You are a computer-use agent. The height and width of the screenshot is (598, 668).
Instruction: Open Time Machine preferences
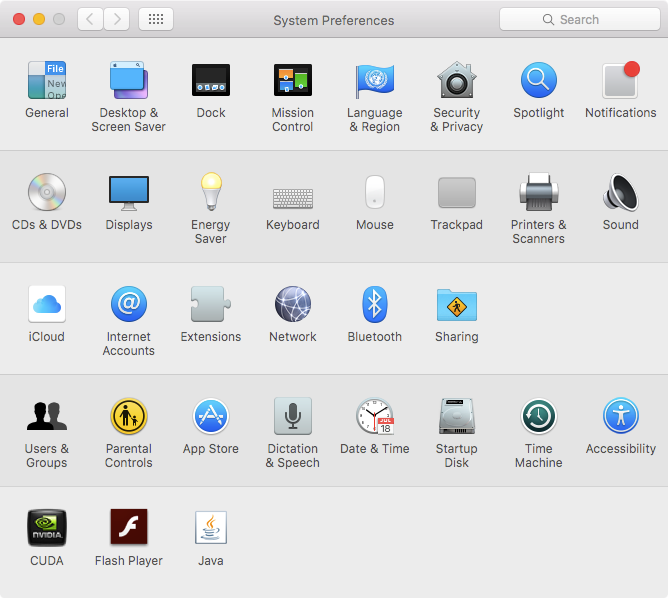539,417
